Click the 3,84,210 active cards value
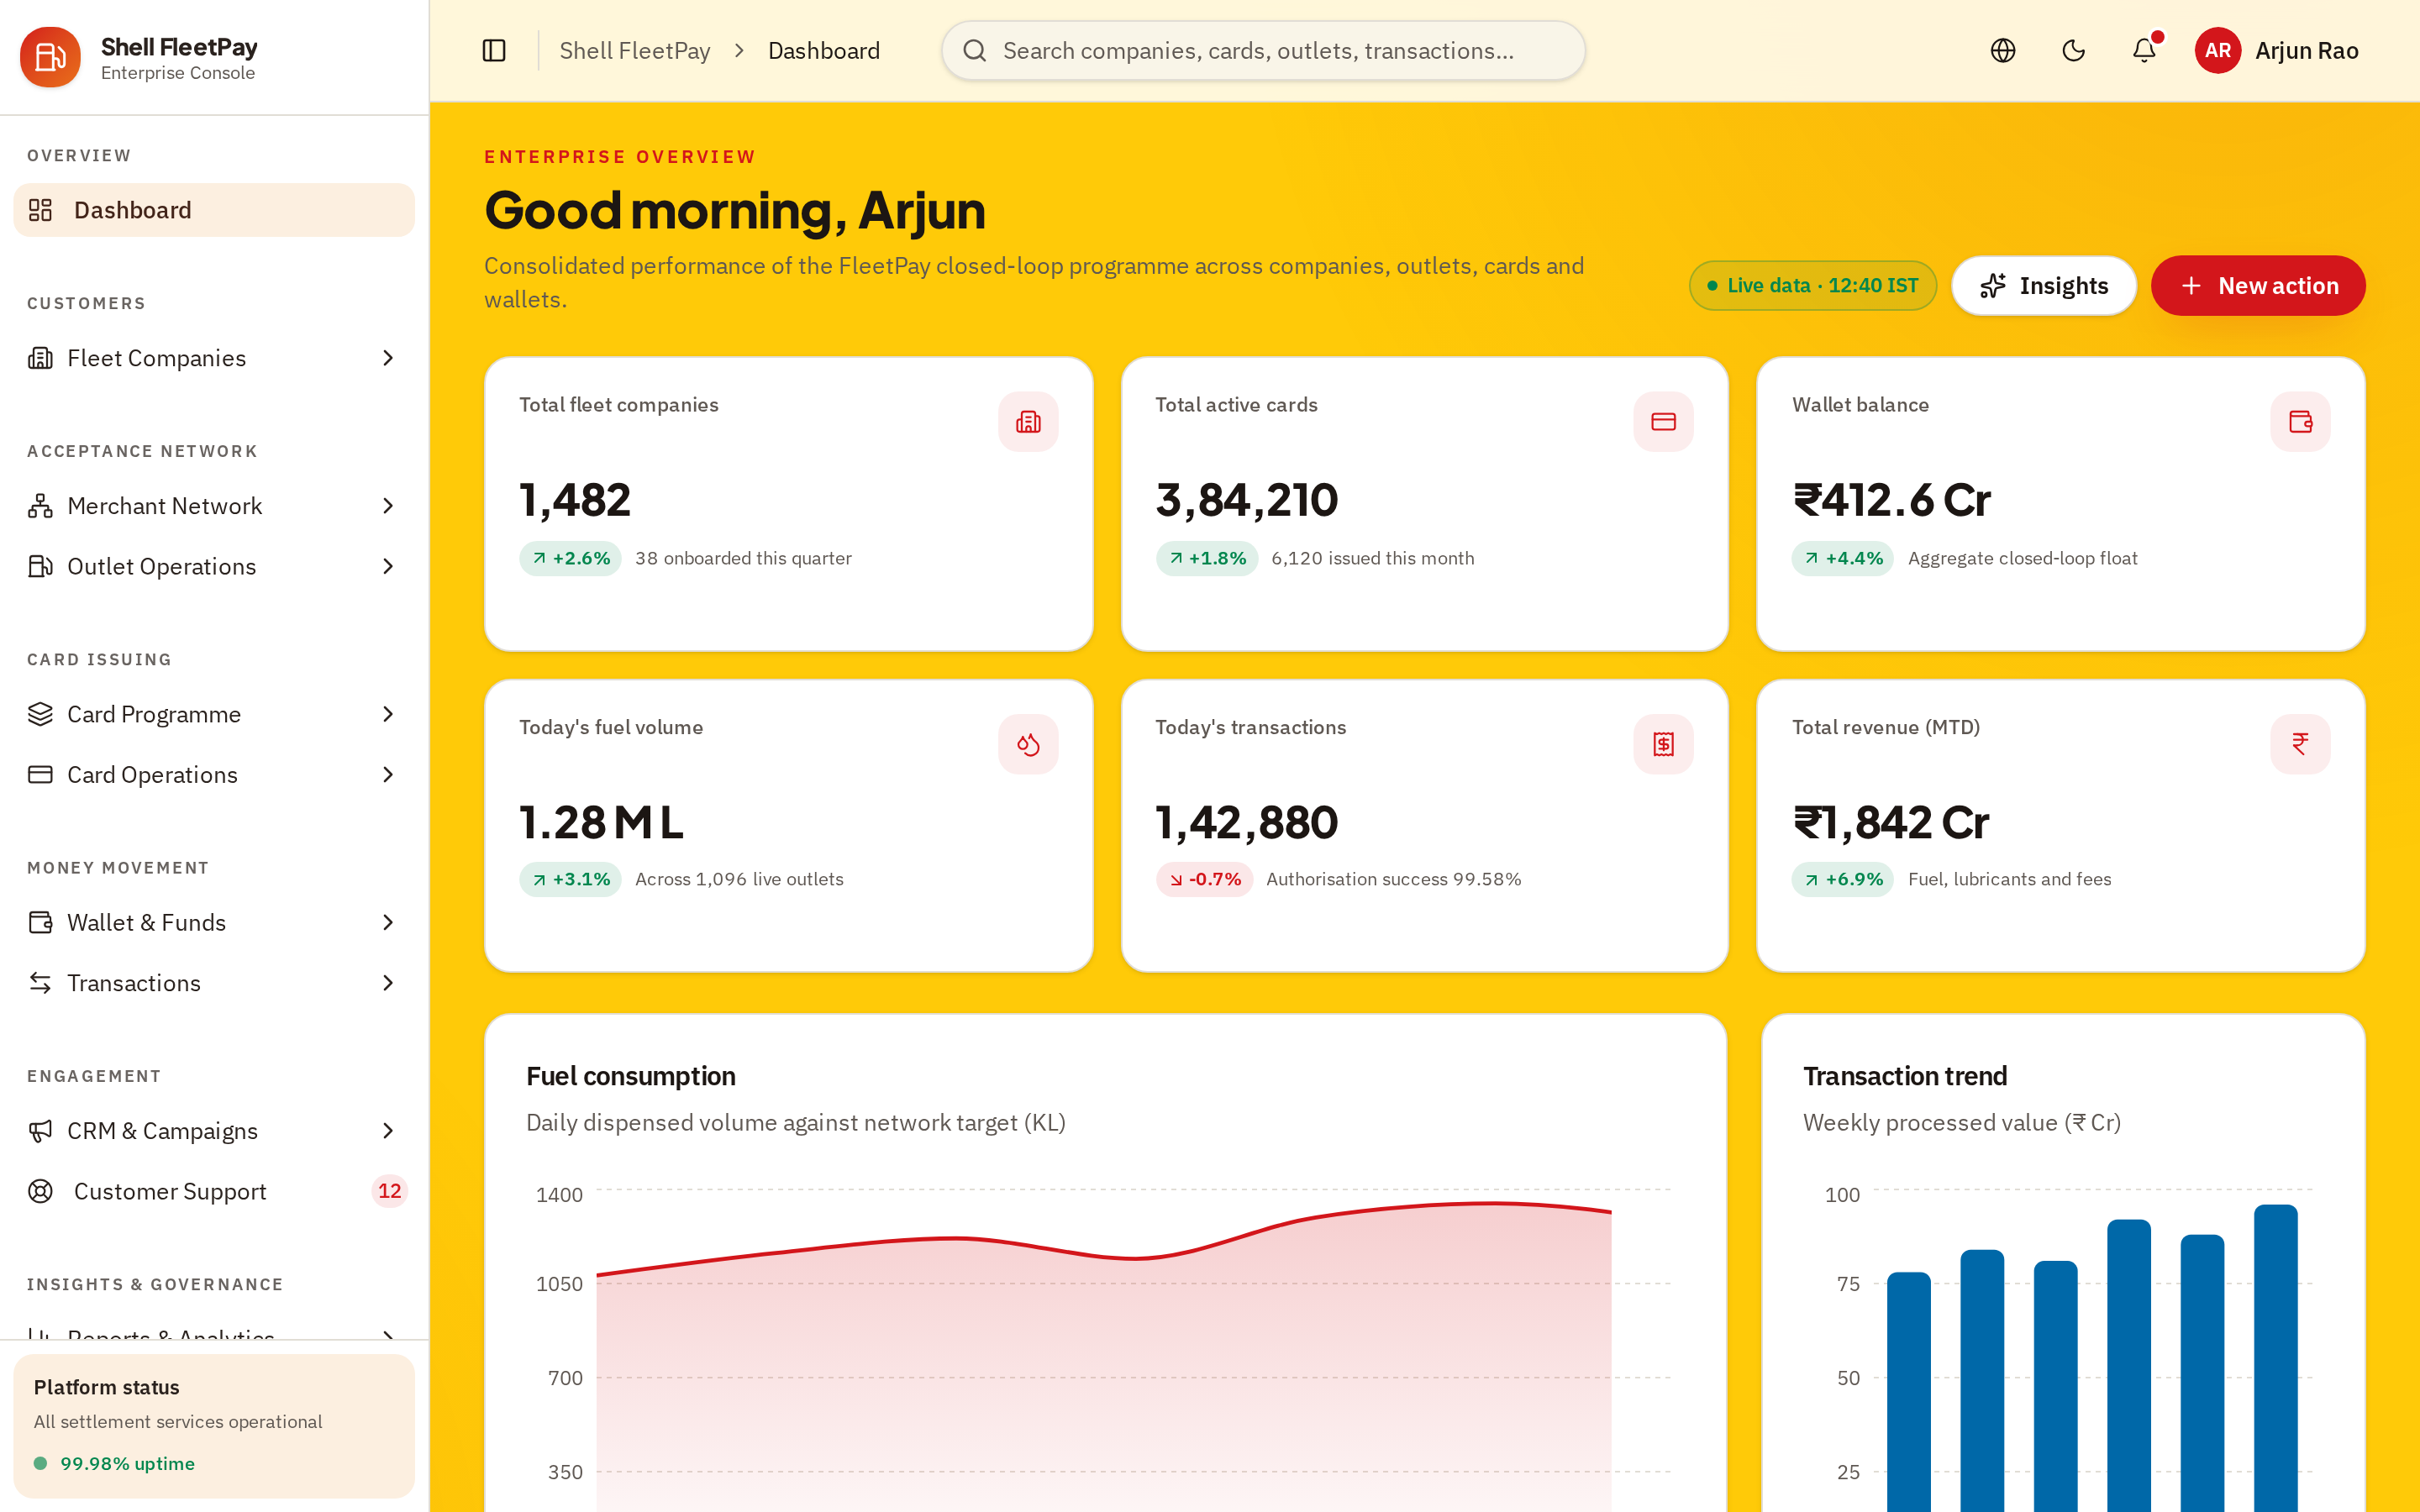 (1246, 500)
